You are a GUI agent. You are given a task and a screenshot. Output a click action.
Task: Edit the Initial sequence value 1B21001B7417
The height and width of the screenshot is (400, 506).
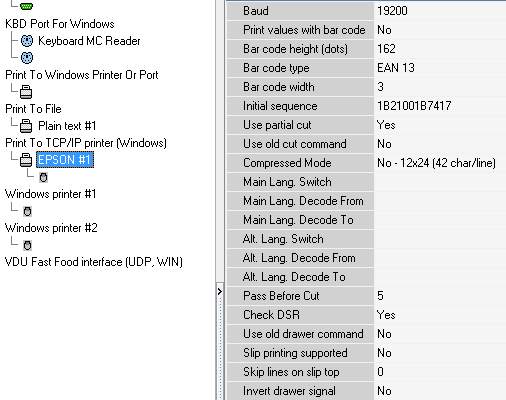point(440,106)
